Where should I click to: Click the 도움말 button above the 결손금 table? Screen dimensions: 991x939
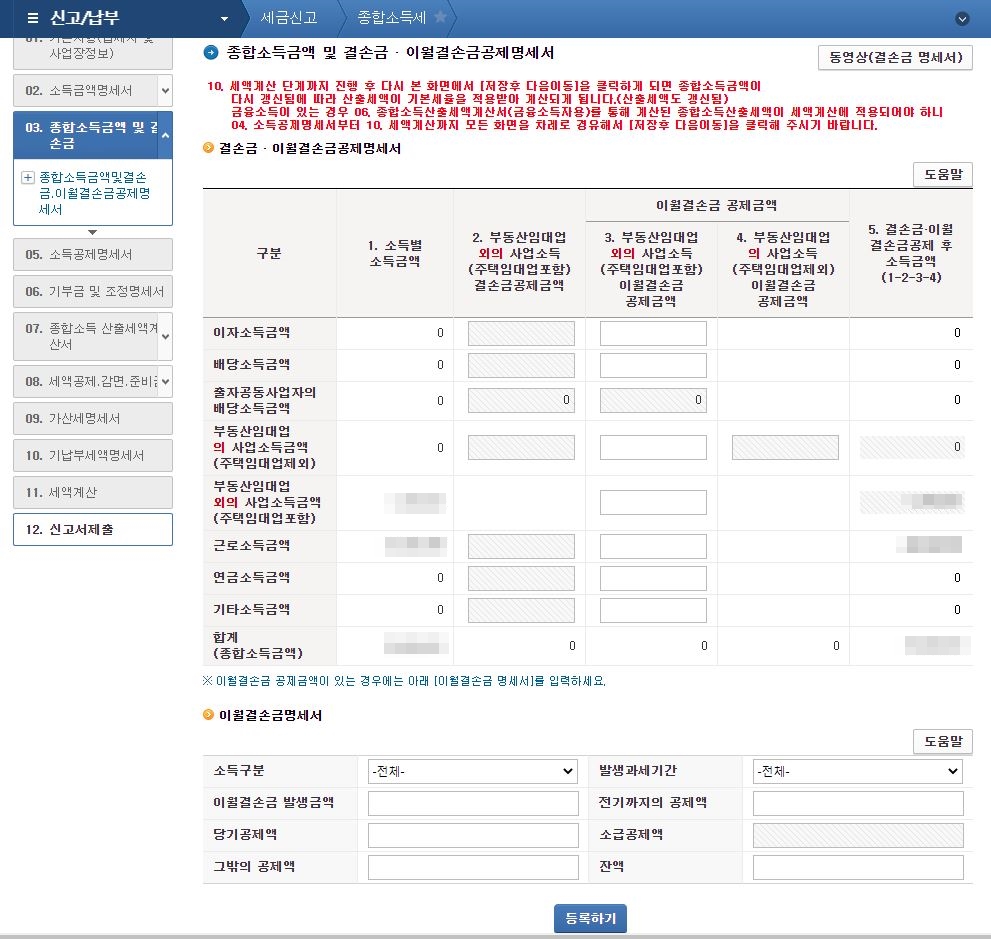click(942, 174)
